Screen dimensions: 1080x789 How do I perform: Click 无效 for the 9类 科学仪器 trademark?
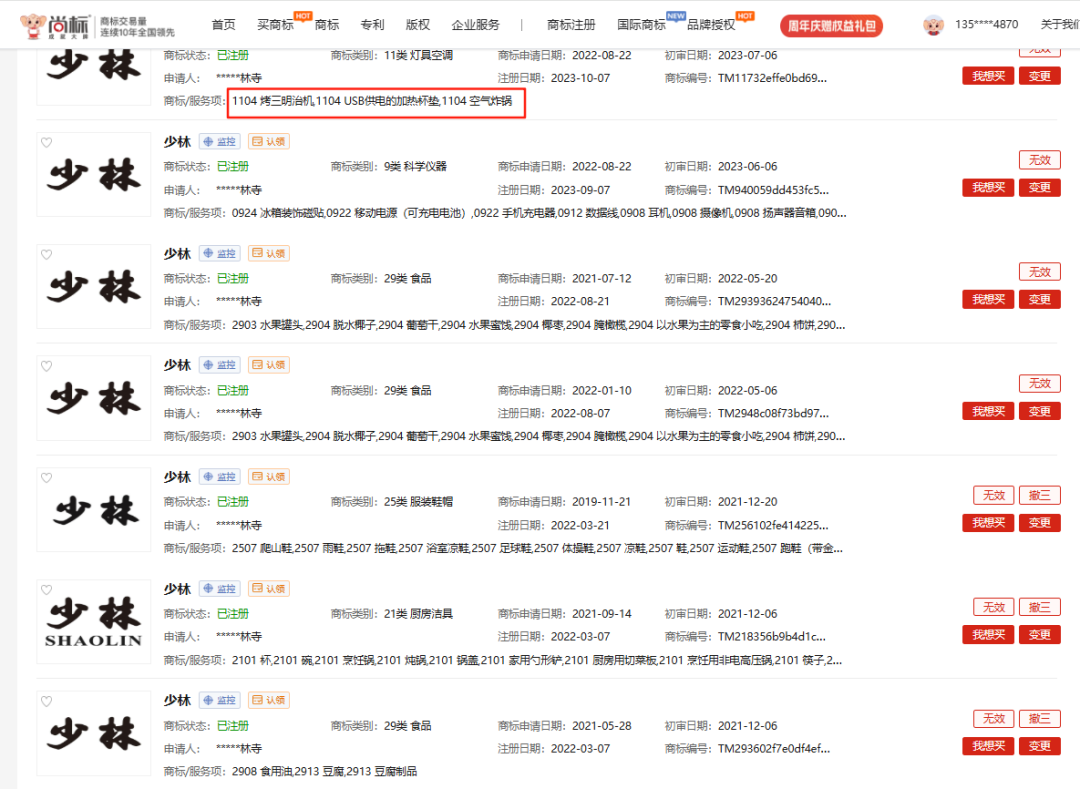pos(1039,160)
